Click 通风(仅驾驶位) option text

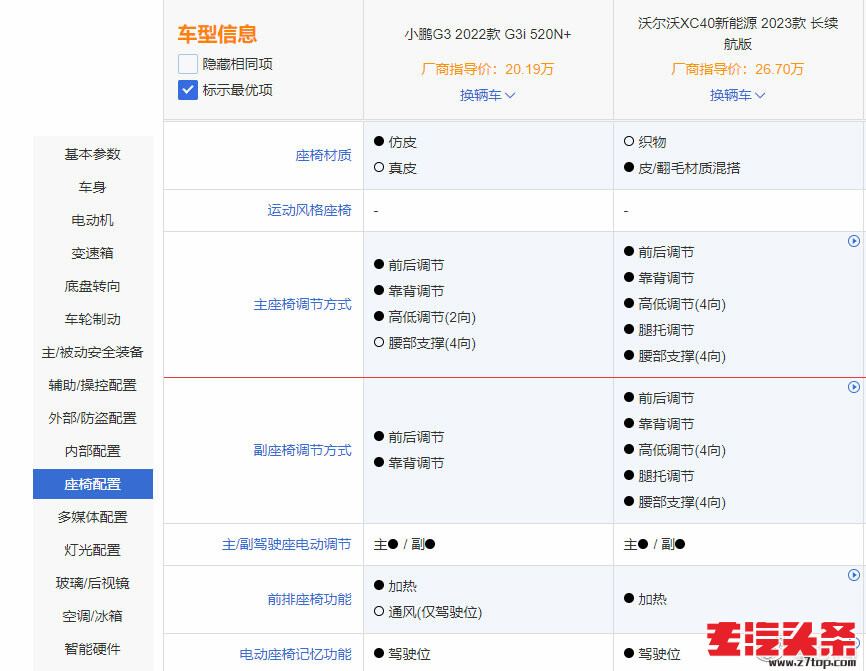435,612
